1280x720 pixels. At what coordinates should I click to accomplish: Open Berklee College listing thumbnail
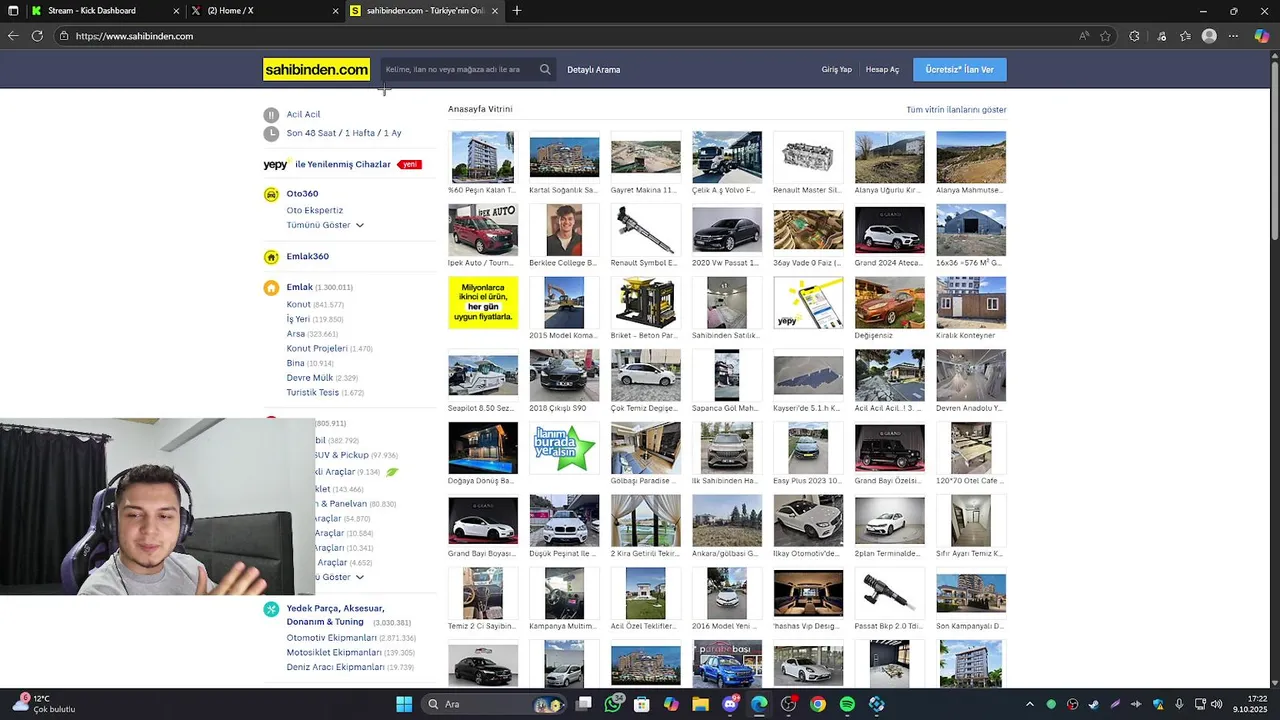click(x=564, y=230)
